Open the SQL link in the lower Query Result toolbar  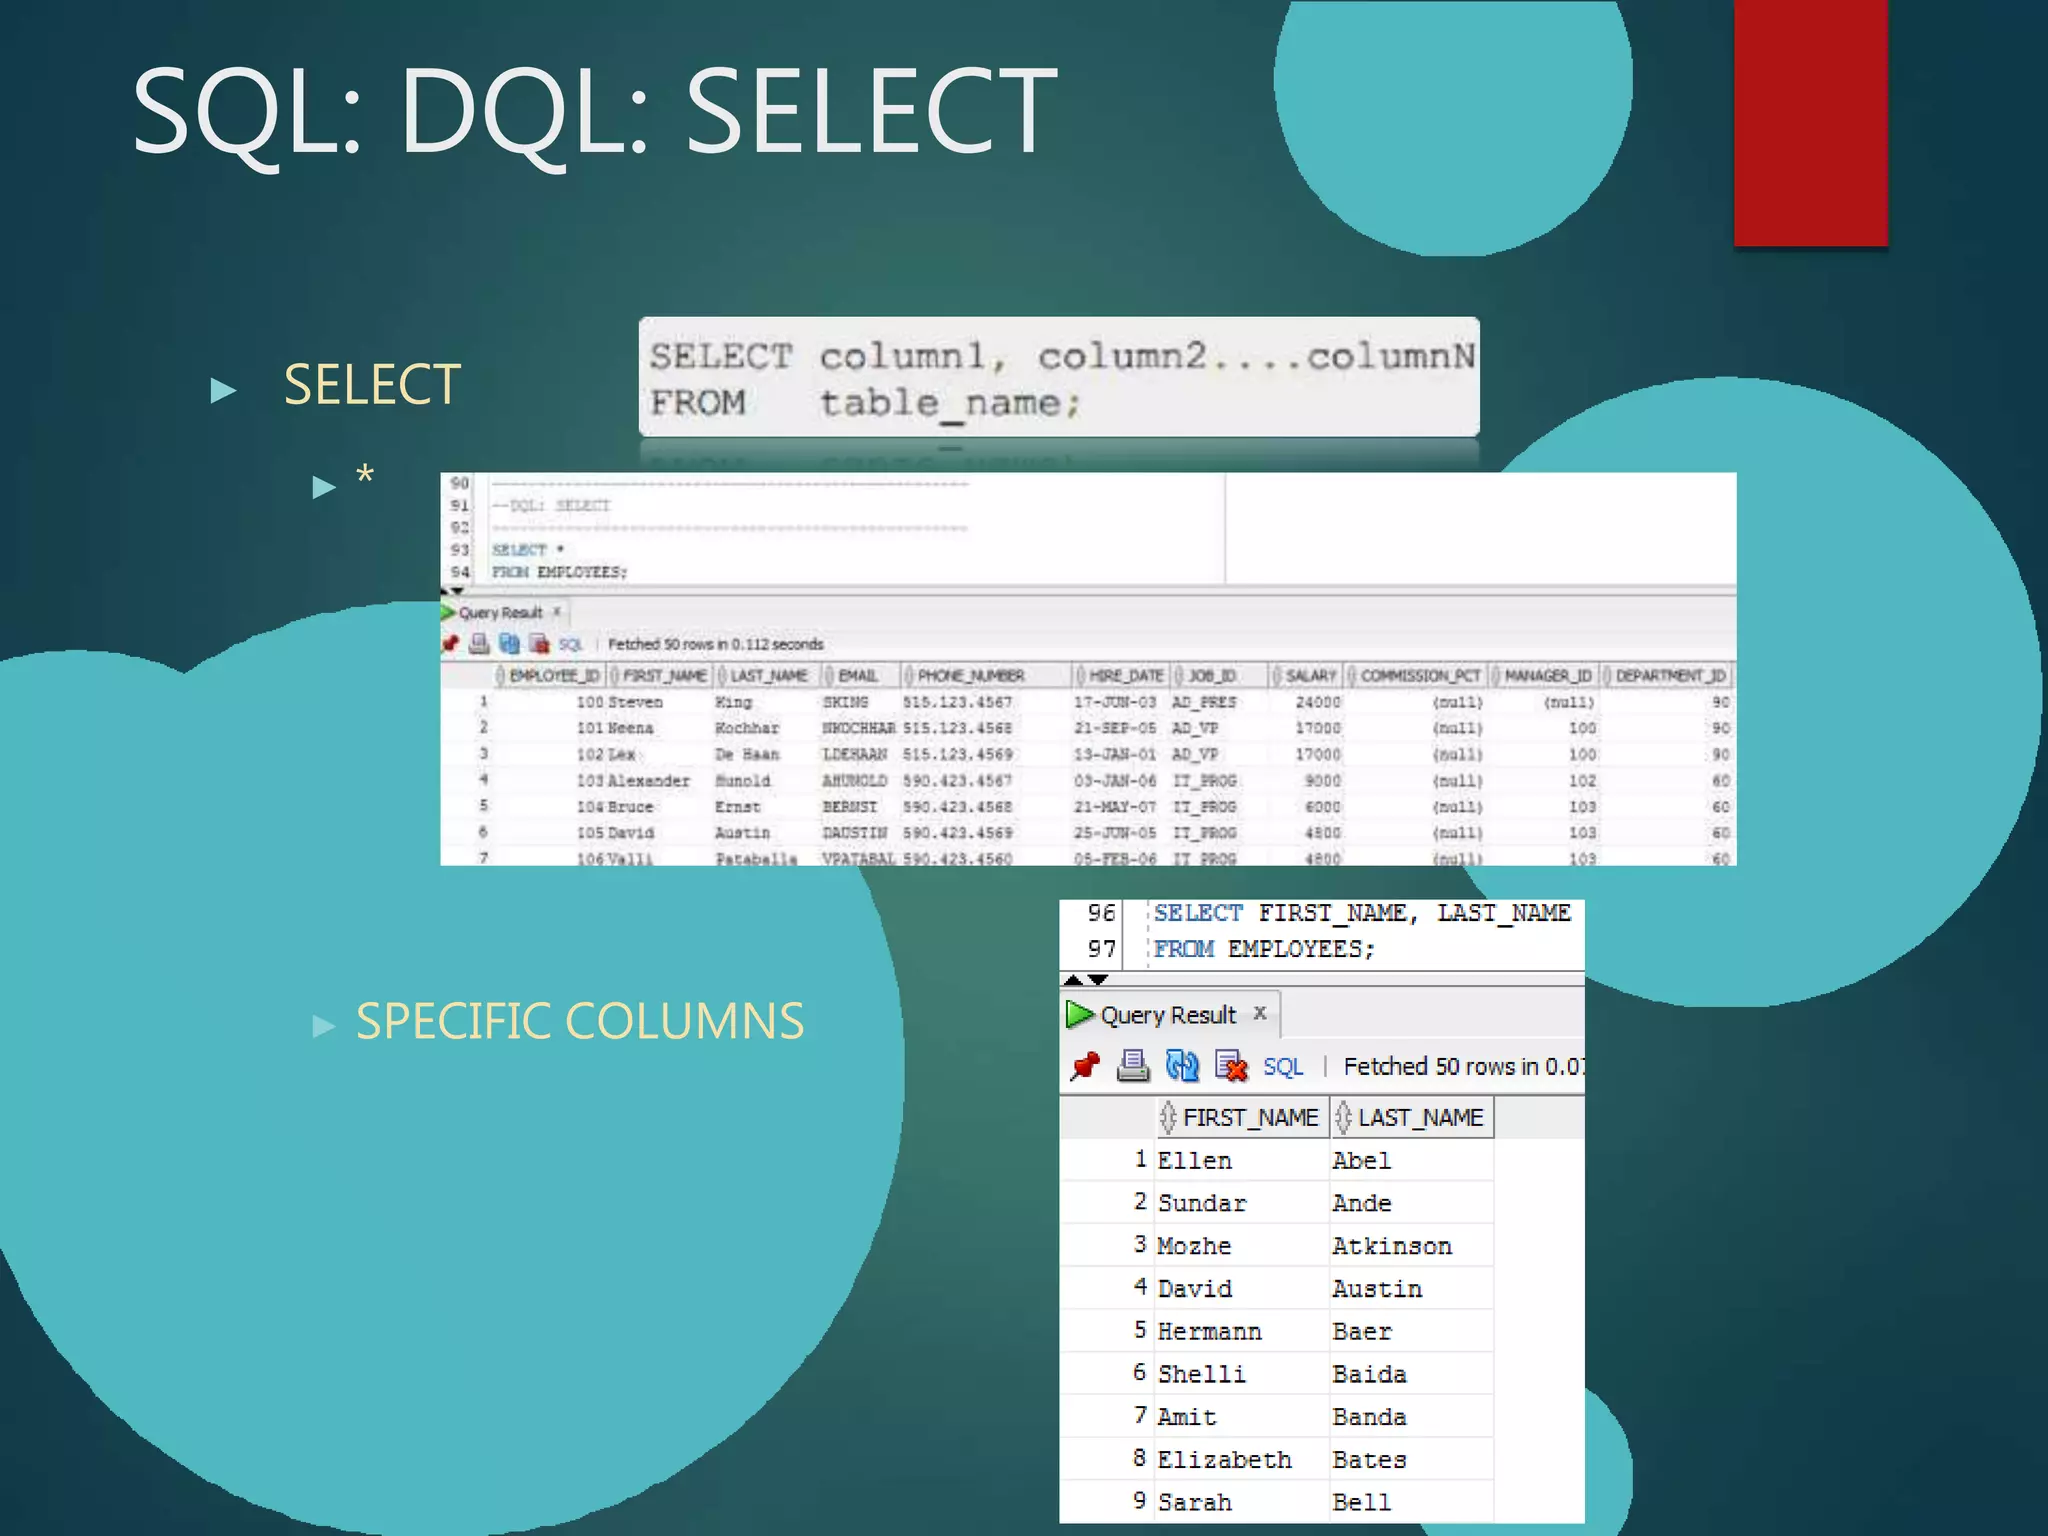tap(1282, 1067)
